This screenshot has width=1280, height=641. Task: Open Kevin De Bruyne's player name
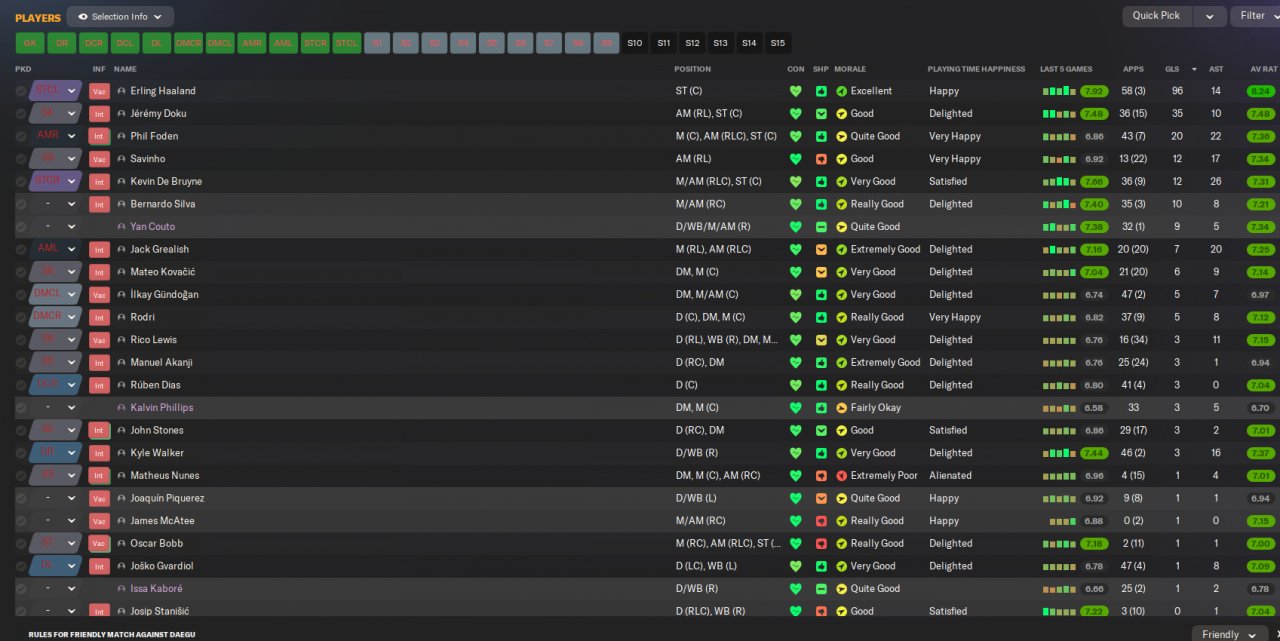point(166,182)
